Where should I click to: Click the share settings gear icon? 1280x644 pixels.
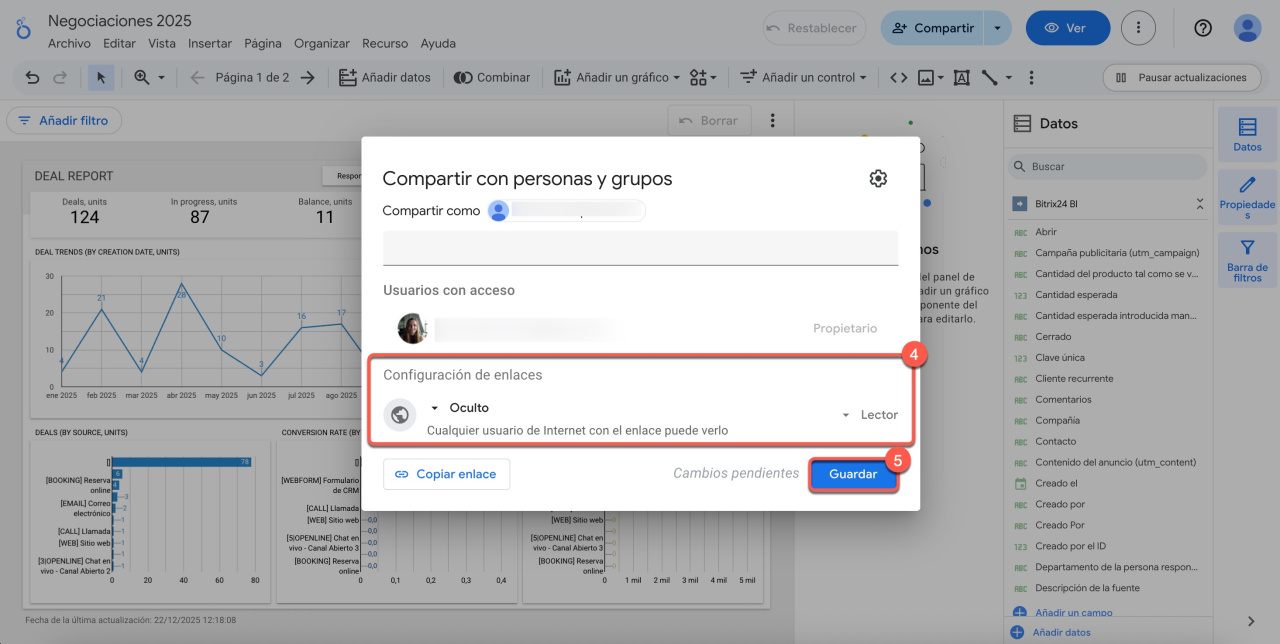[x=878, y=179]
